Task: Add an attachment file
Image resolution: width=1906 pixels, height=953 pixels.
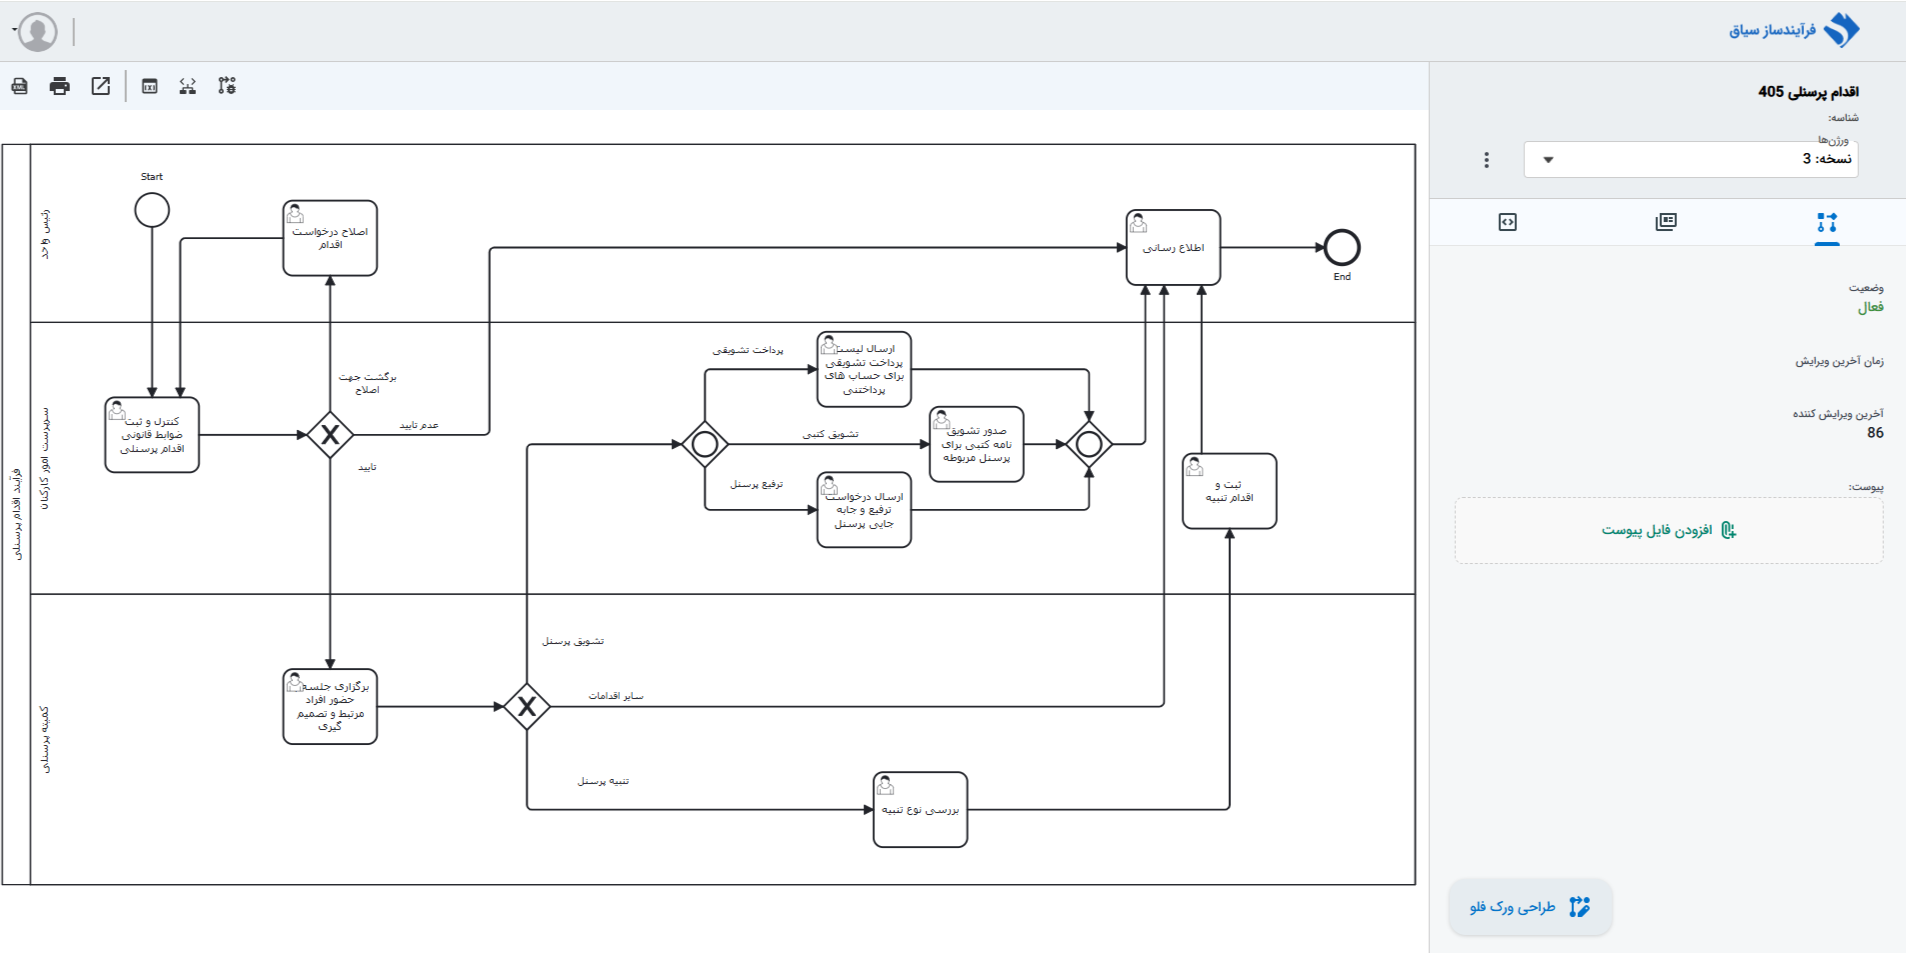Action: point(1669,530)
